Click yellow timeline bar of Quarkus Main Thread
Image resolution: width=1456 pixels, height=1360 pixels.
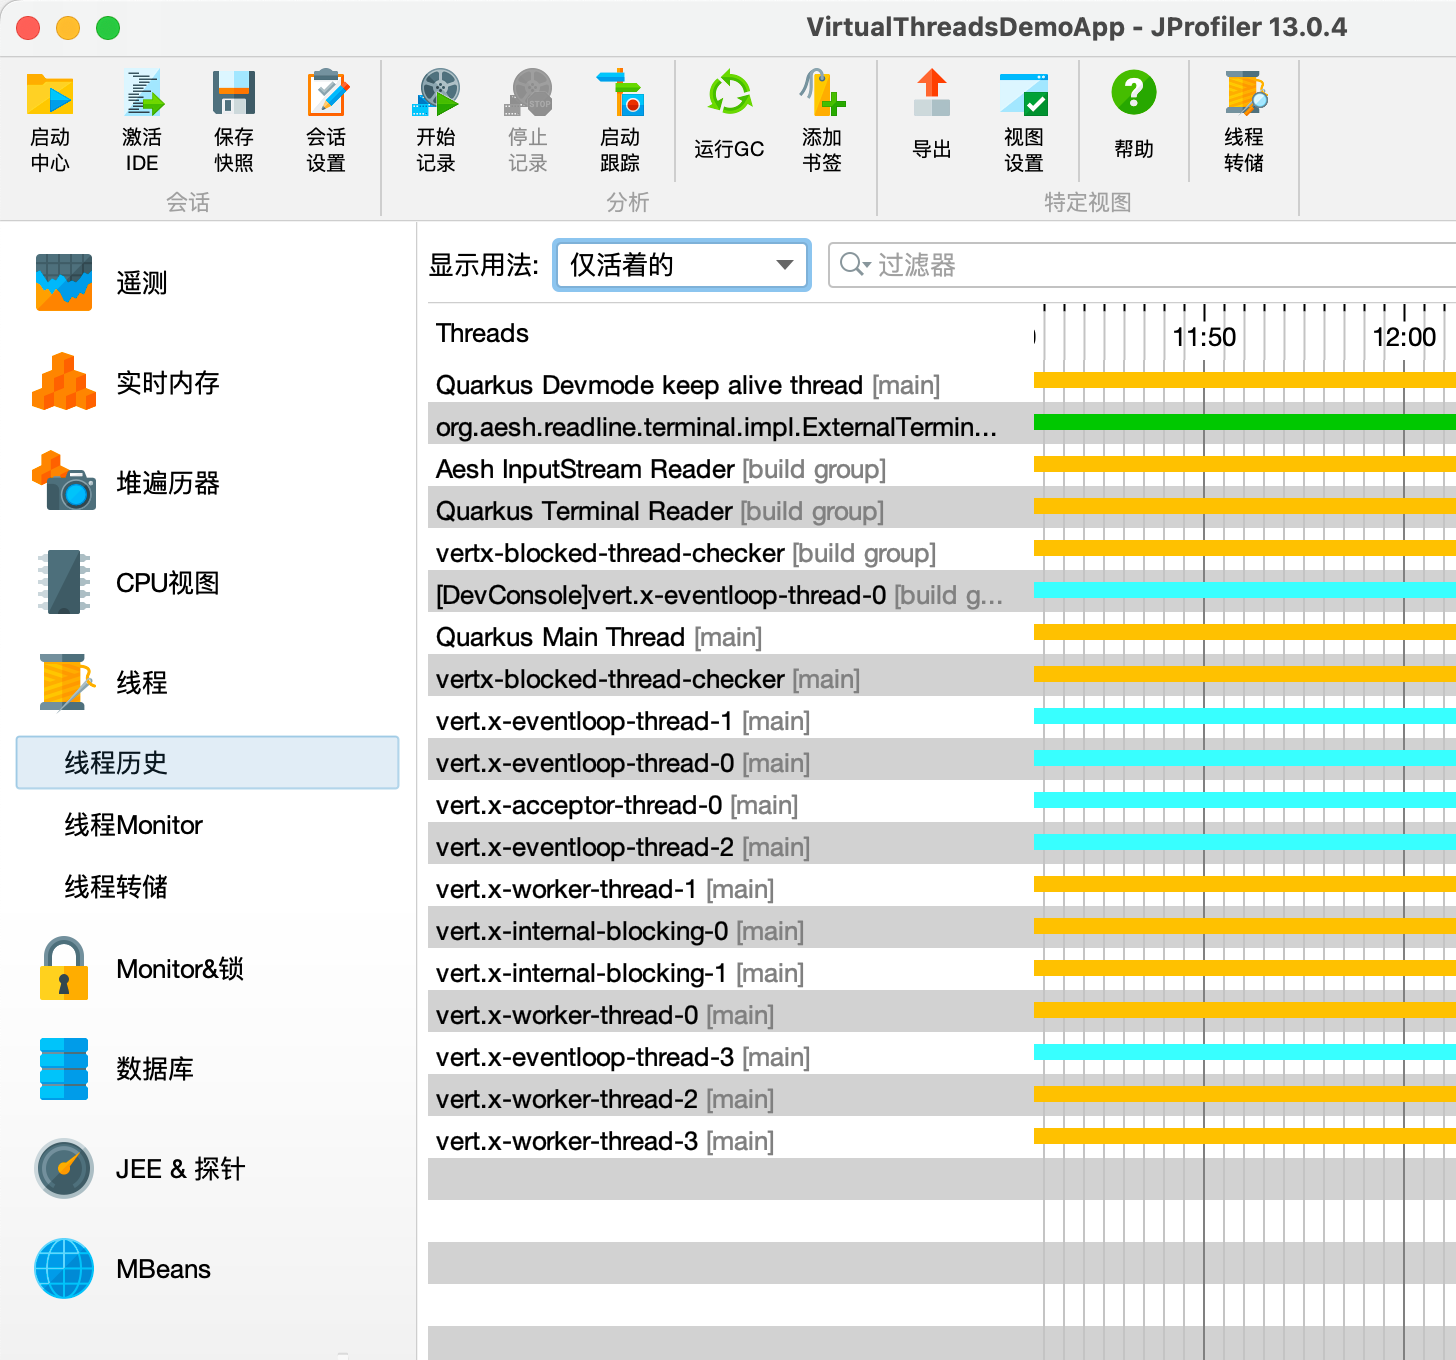(1245, 632)
